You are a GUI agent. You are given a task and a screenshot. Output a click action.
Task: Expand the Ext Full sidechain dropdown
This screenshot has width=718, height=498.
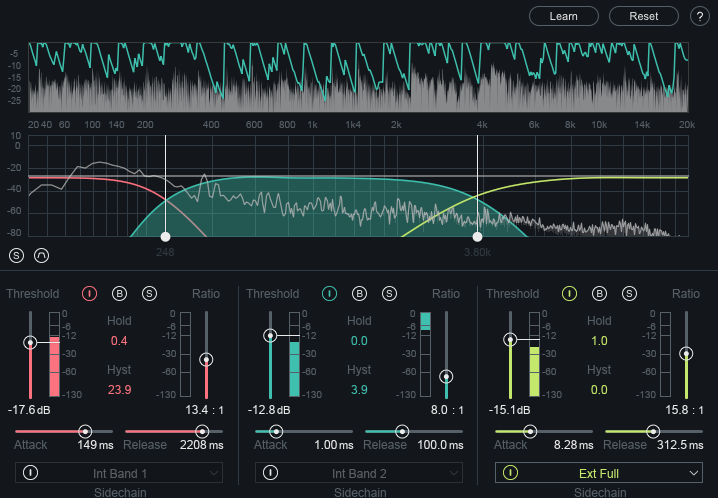coord(599,473)
